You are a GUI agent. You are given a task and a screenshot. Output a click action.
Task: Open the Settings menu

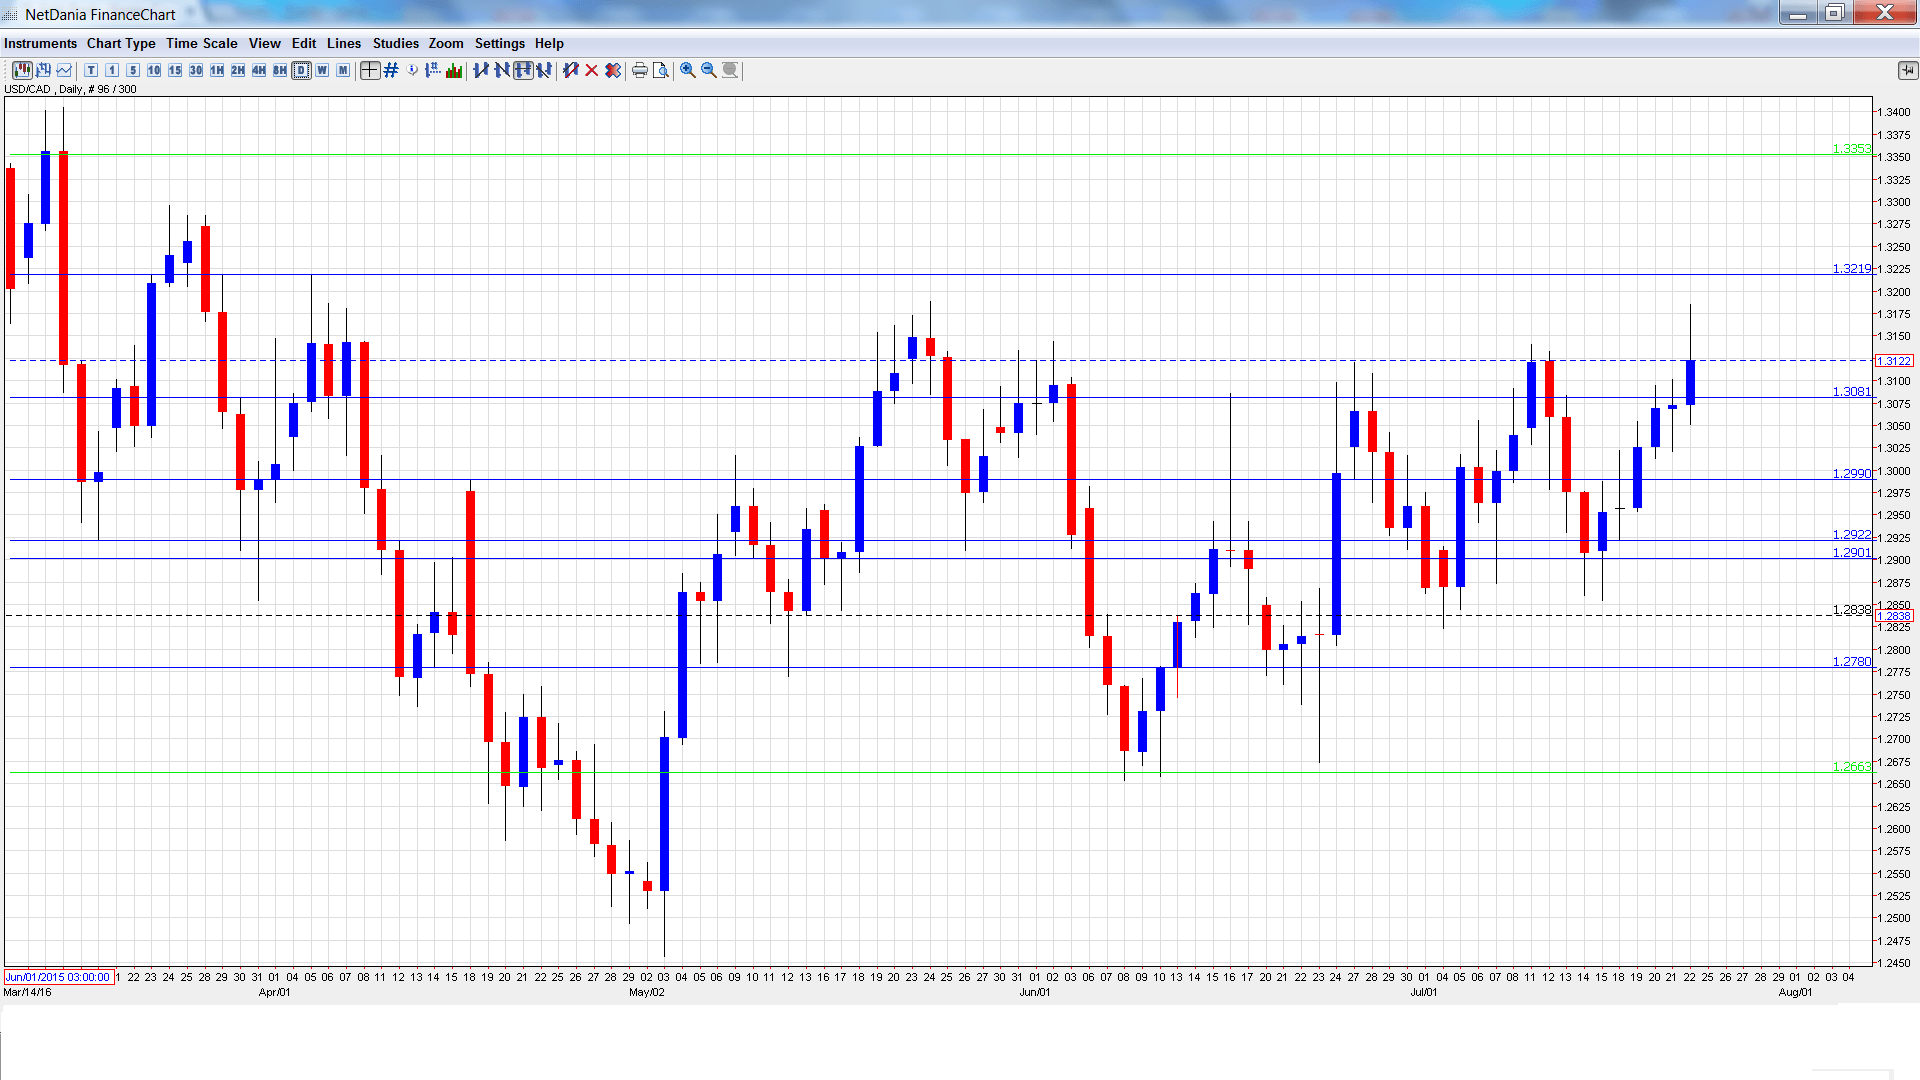pyautogui.click(x=500, y=43)
